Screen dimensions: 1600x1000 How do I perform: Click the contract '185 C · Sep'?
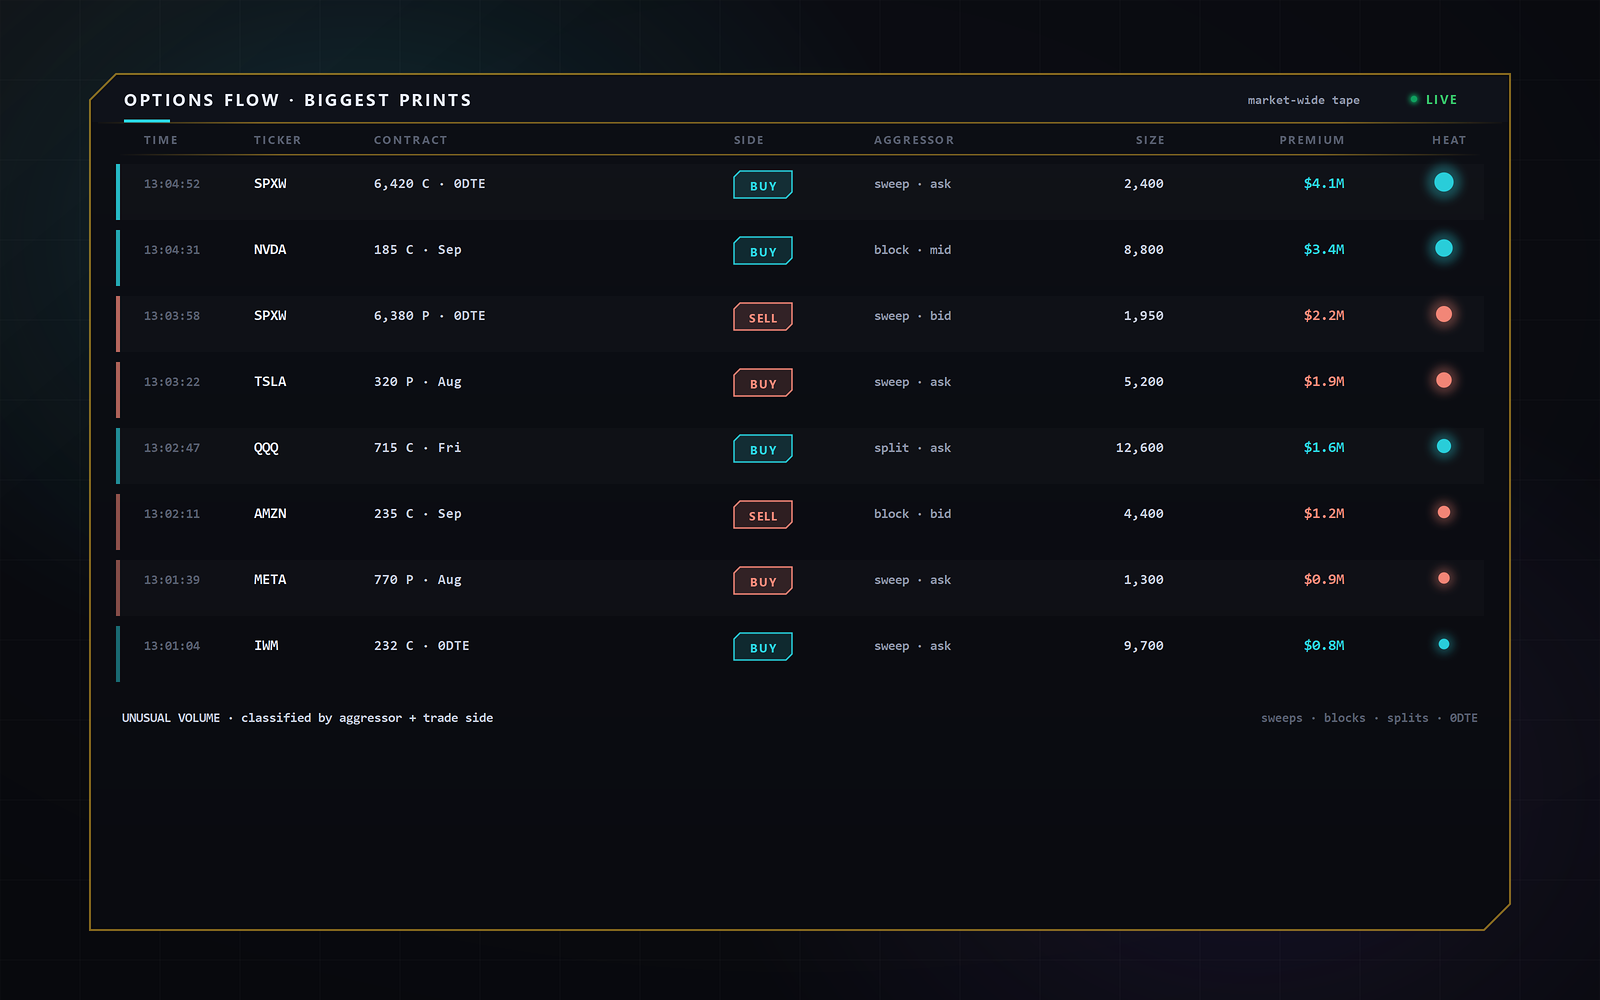point(418,250)
